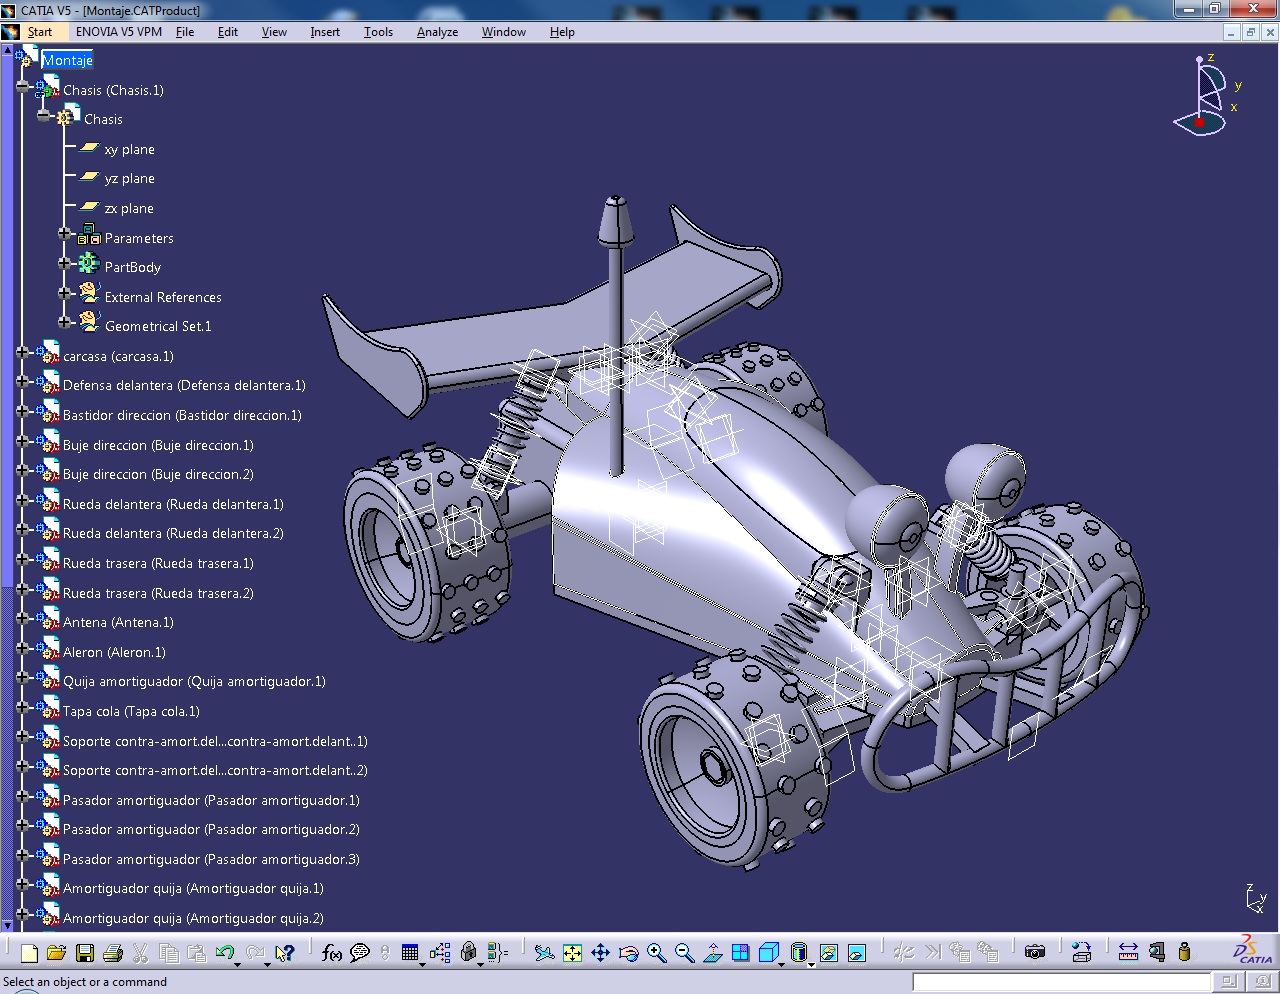Screen dimensions: 1280x994
Task: Open the lock icon tool
Action: pos(468,953)
